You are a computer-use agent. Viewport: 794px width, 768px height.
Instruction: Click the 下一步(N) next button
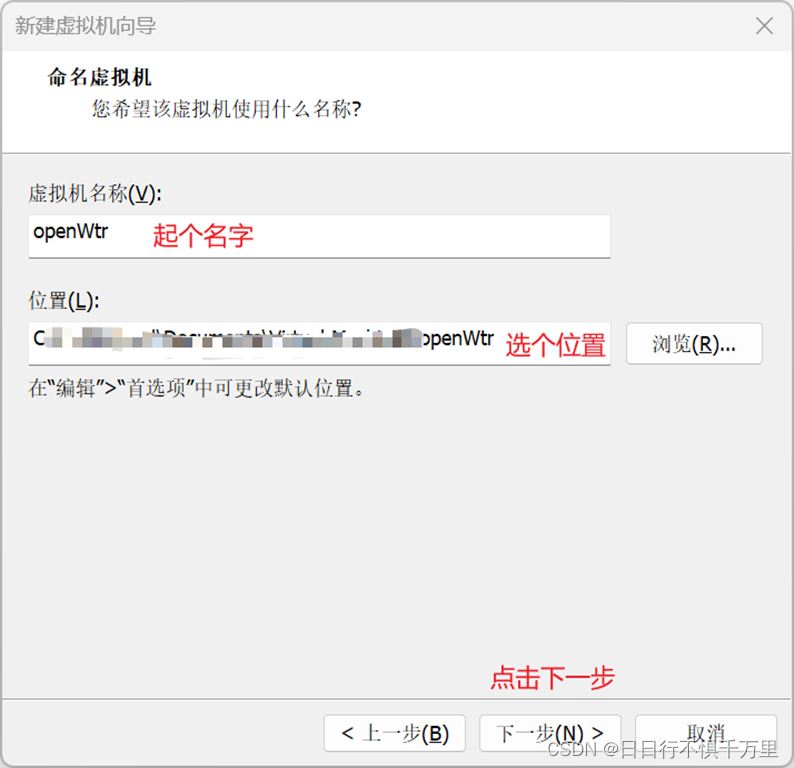(x=549, y=733)
